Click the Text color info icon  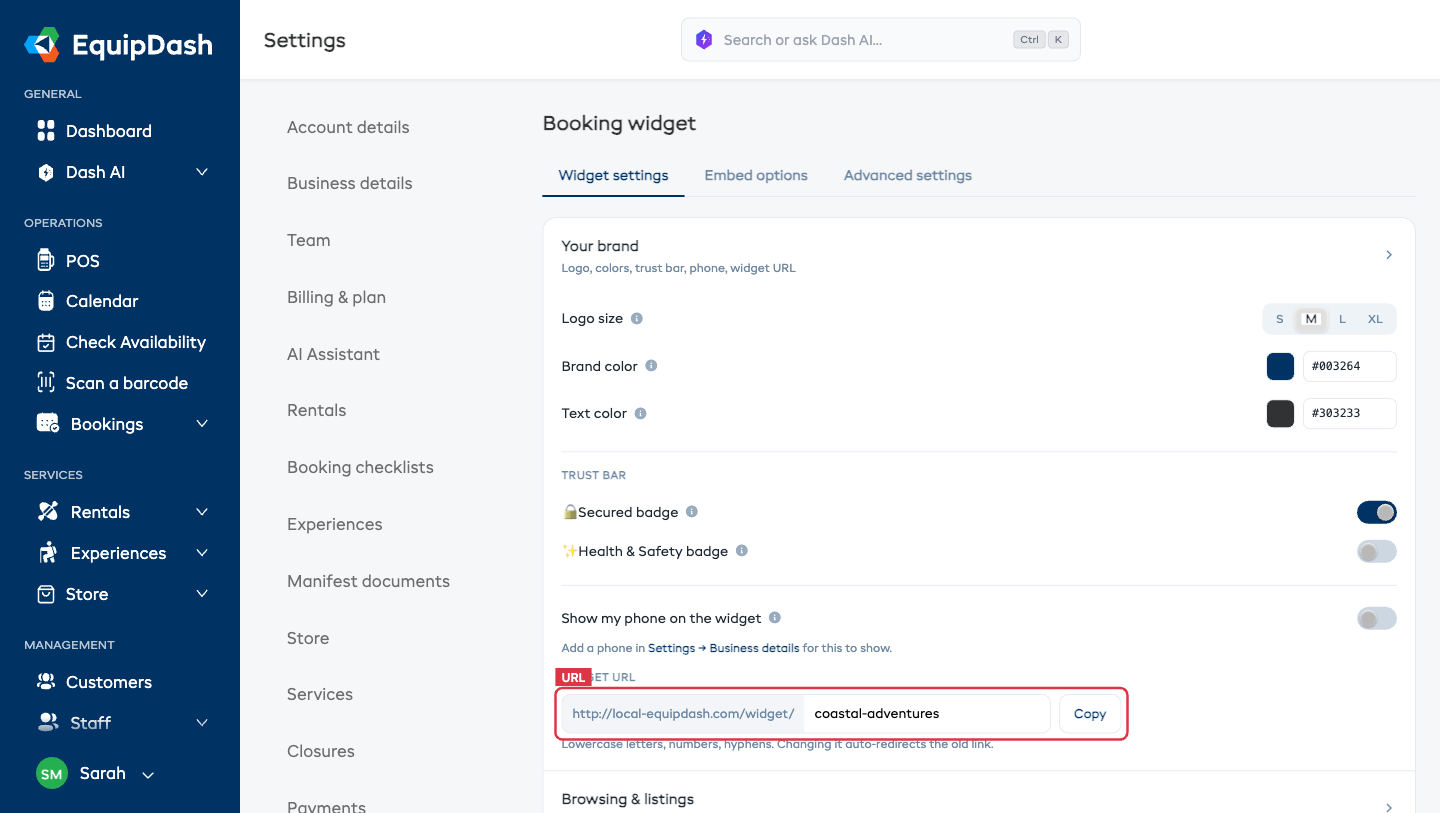641,413
